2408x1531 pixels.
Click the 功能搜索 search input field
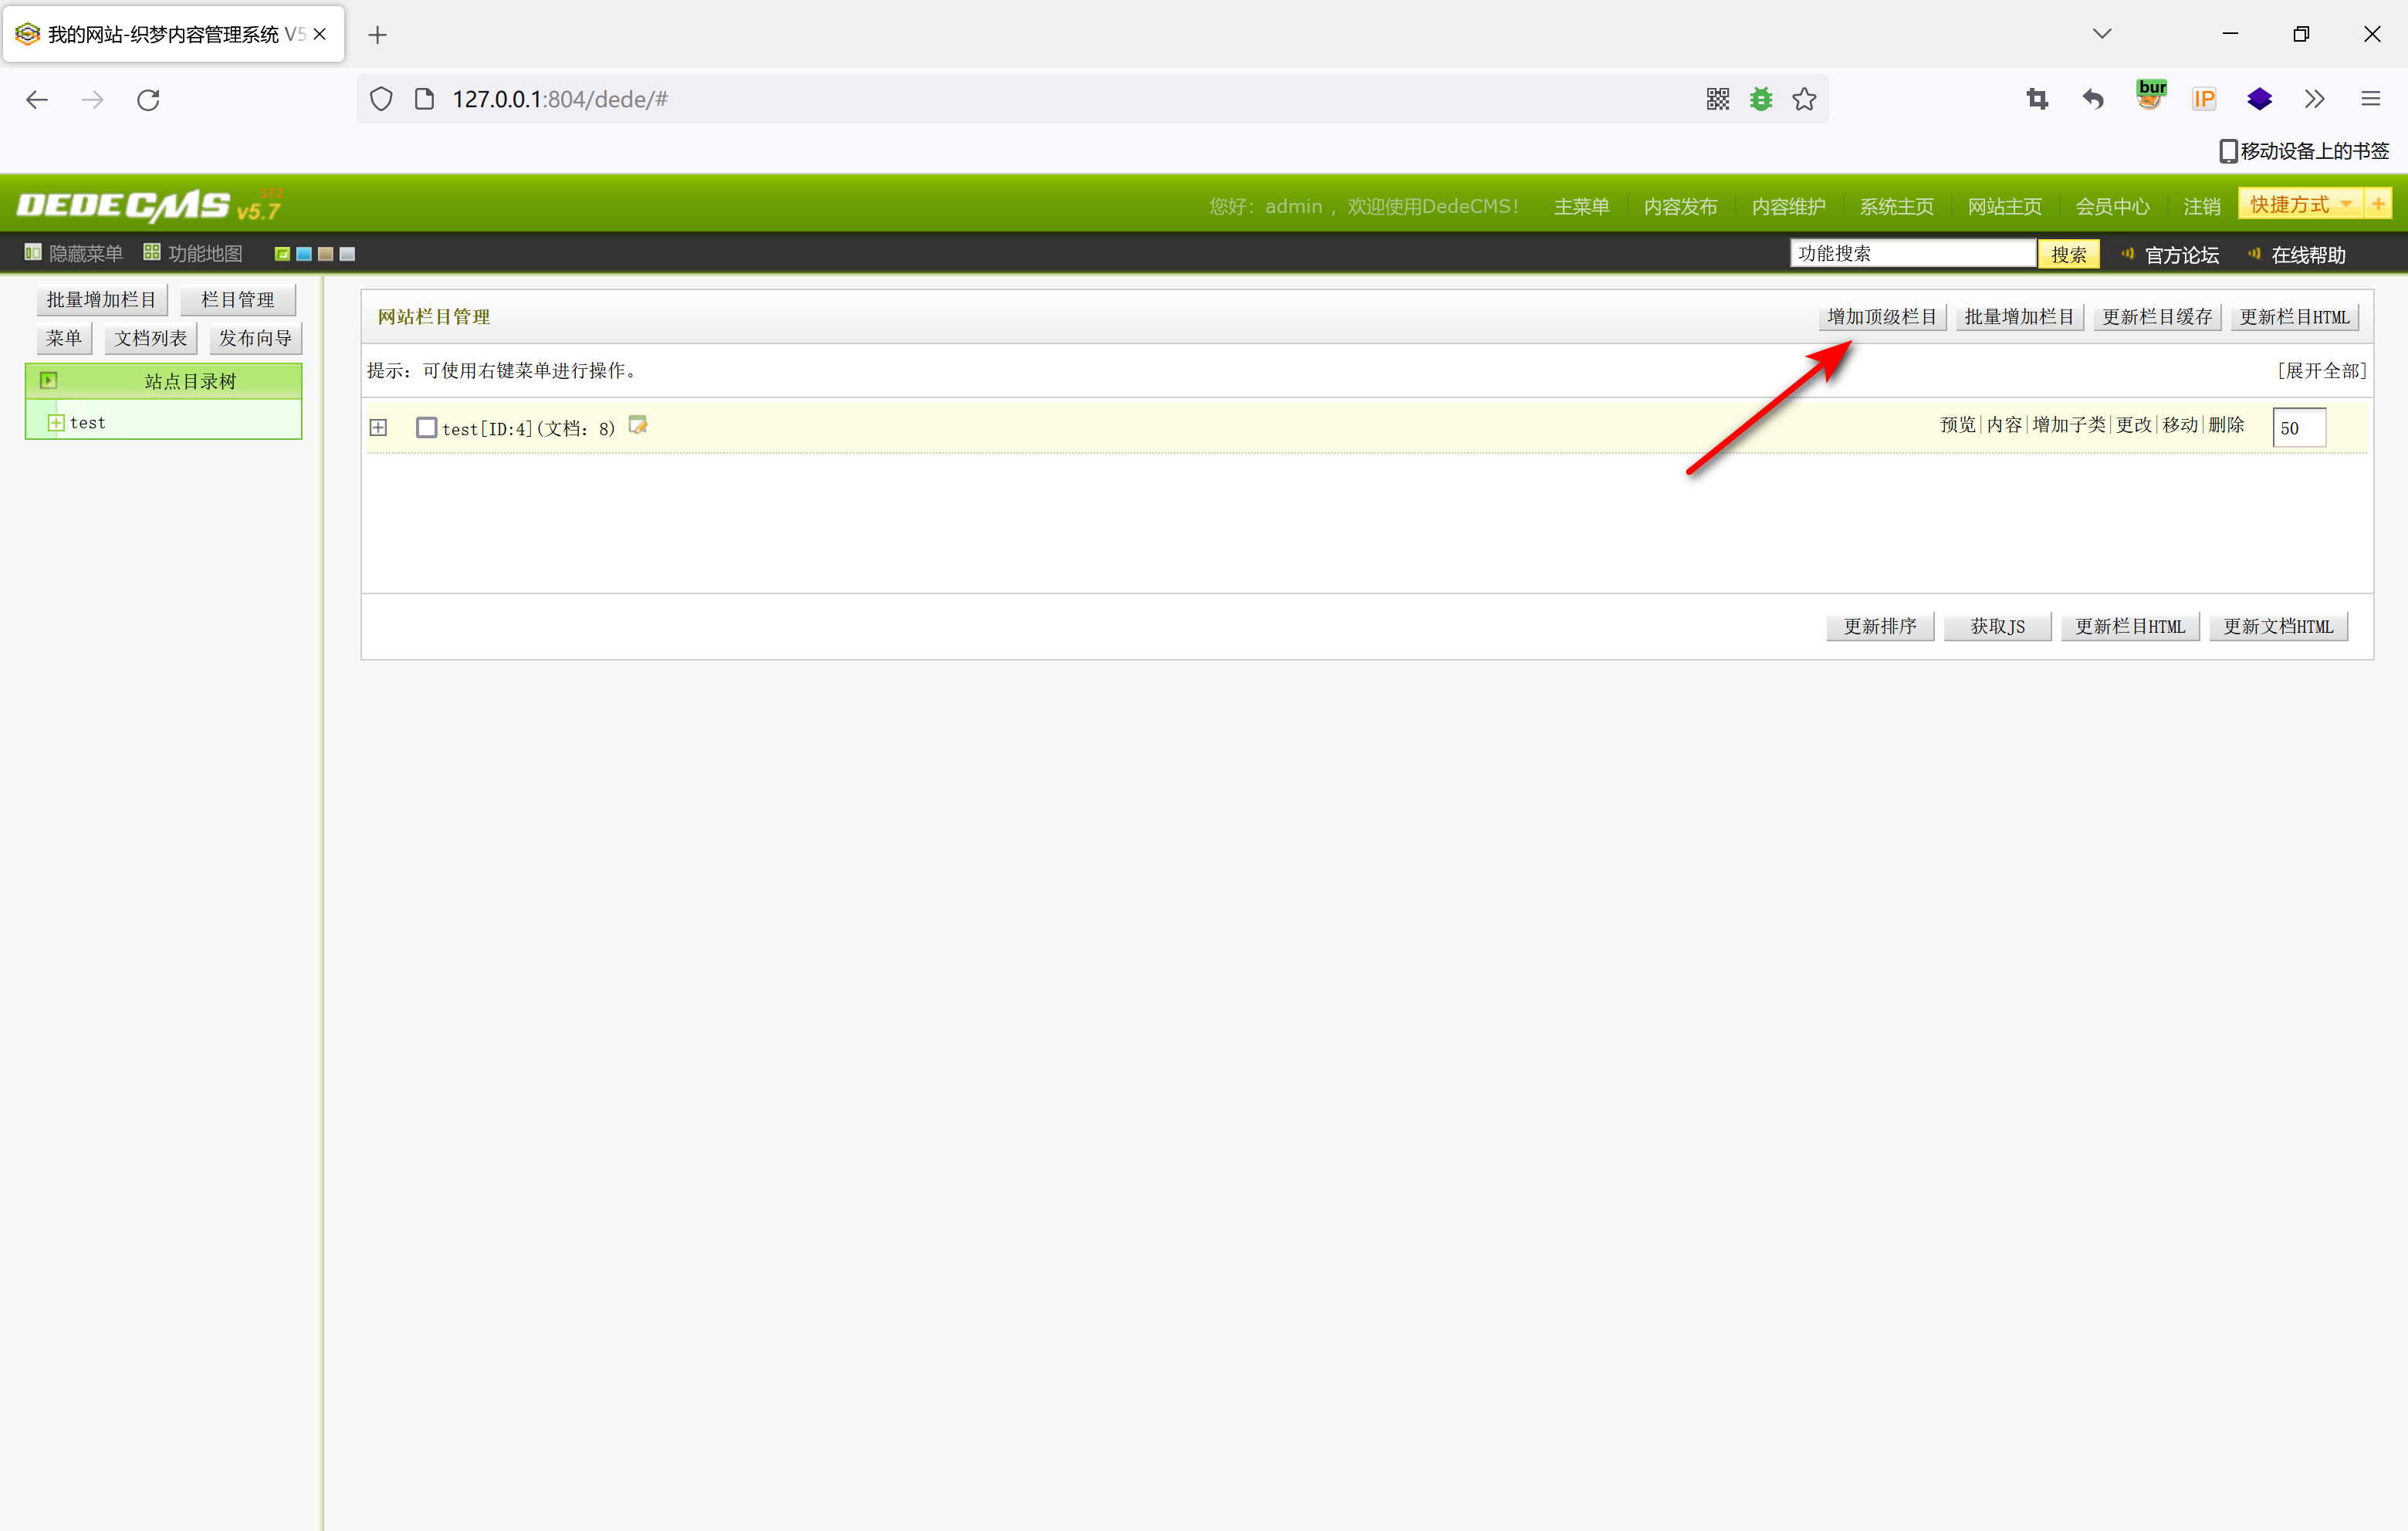pos(1911,254)
